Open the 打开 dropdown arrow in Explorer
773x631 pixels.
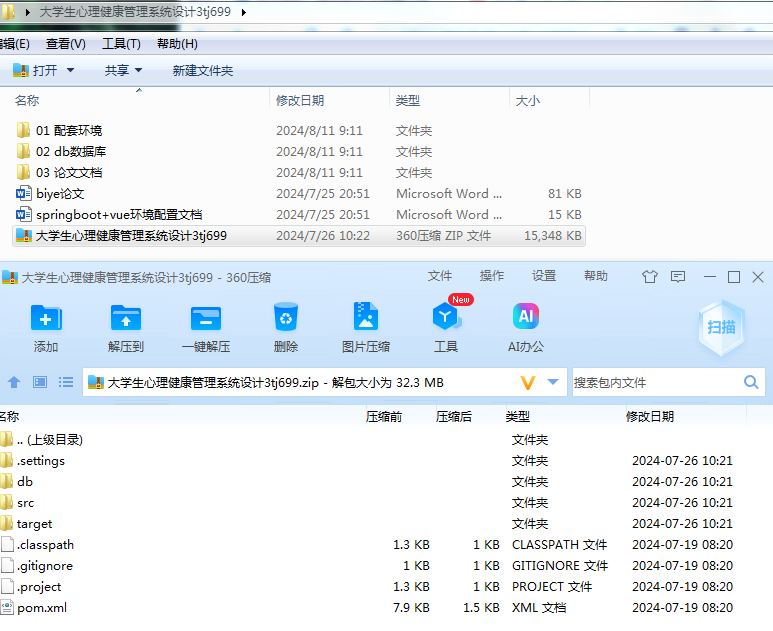point(70,70)
